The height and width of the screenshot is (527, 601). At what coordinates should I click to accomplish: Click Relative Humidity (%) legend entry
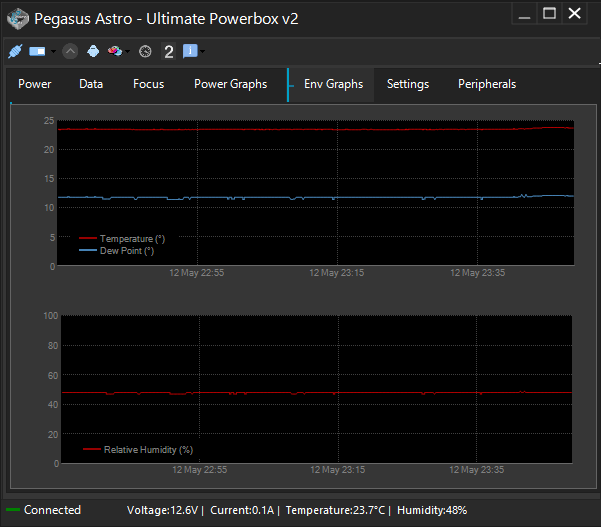click(138, 450)
